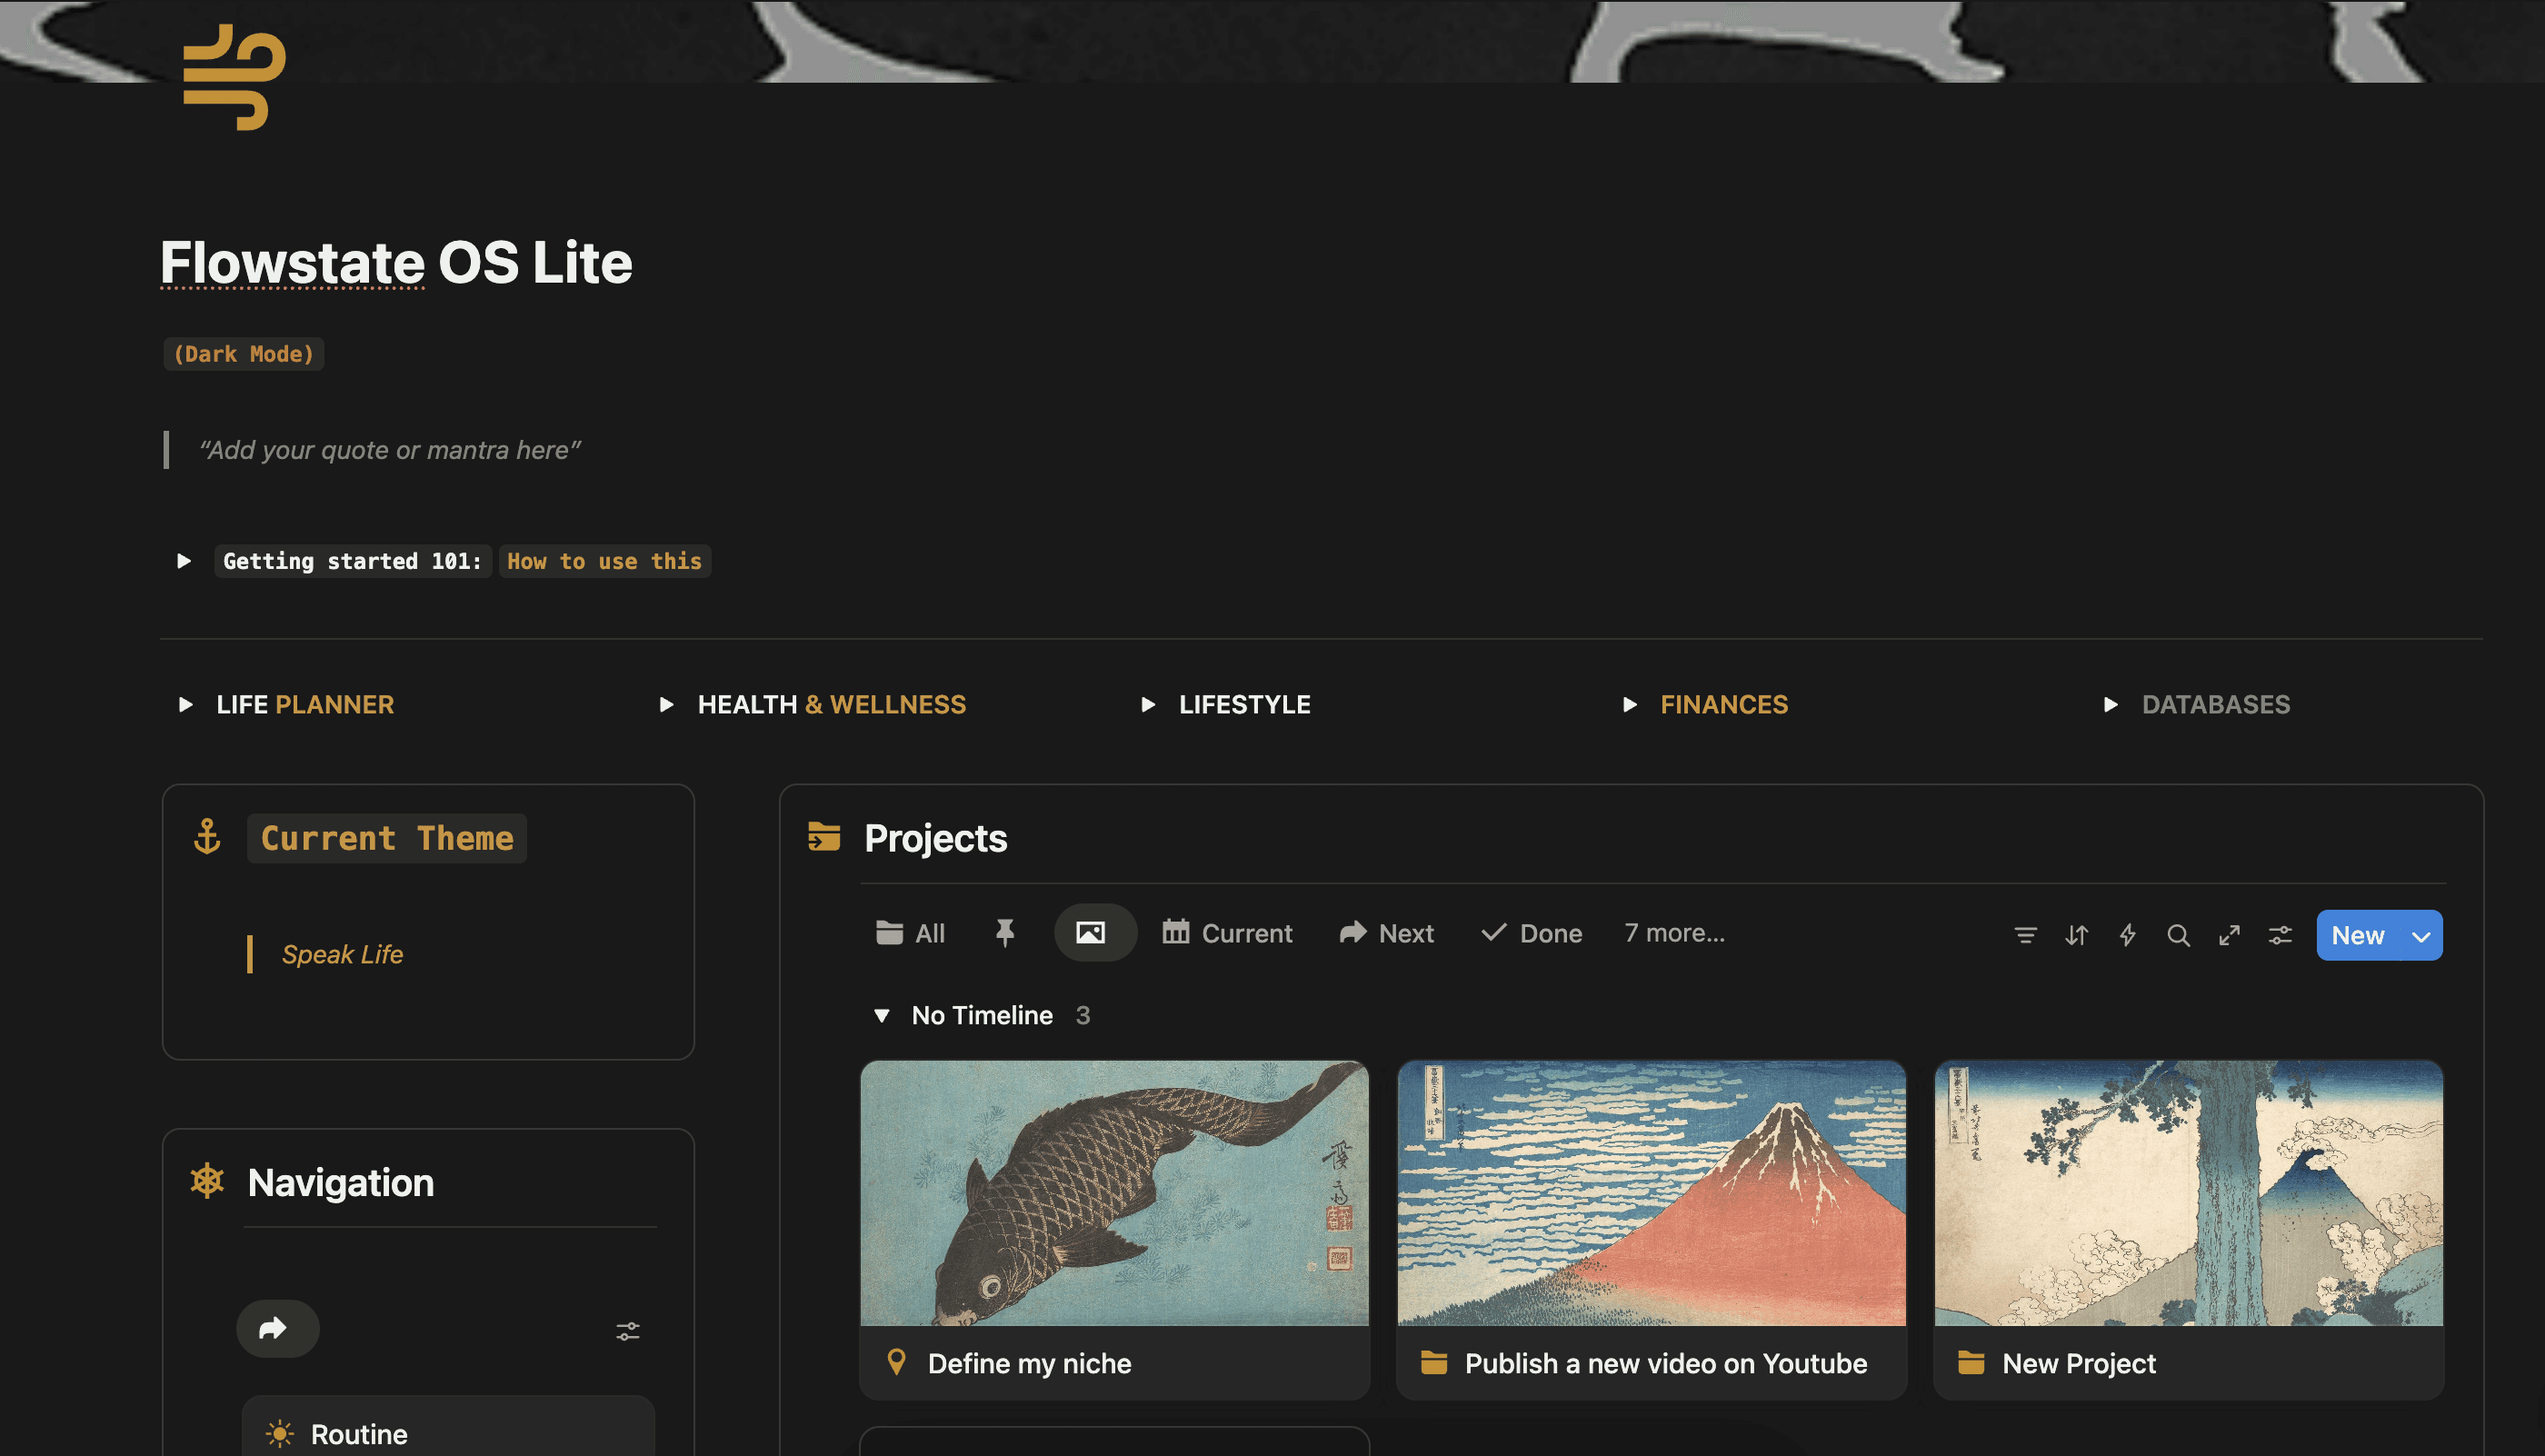
Task: Click the gallery image view icon
Action: point(1090,933)
